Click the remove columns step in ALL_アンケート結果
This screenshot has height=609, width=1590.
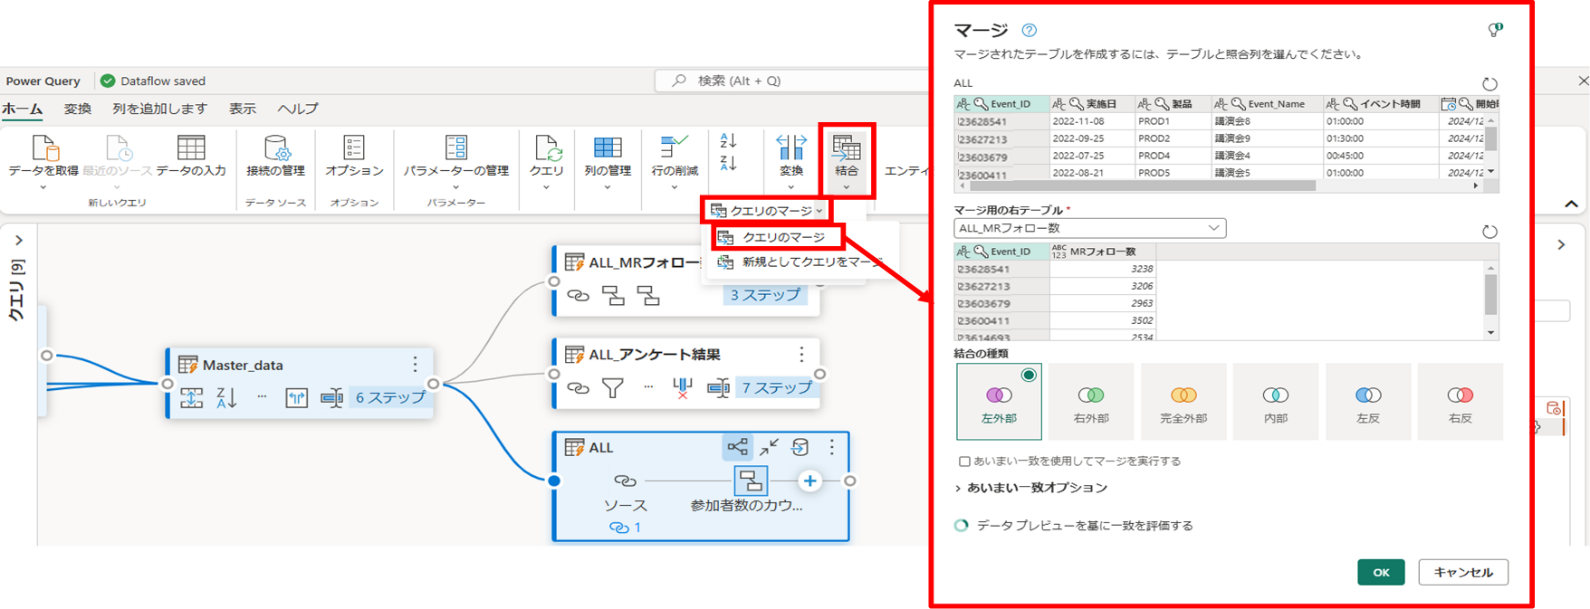(683, 387)
